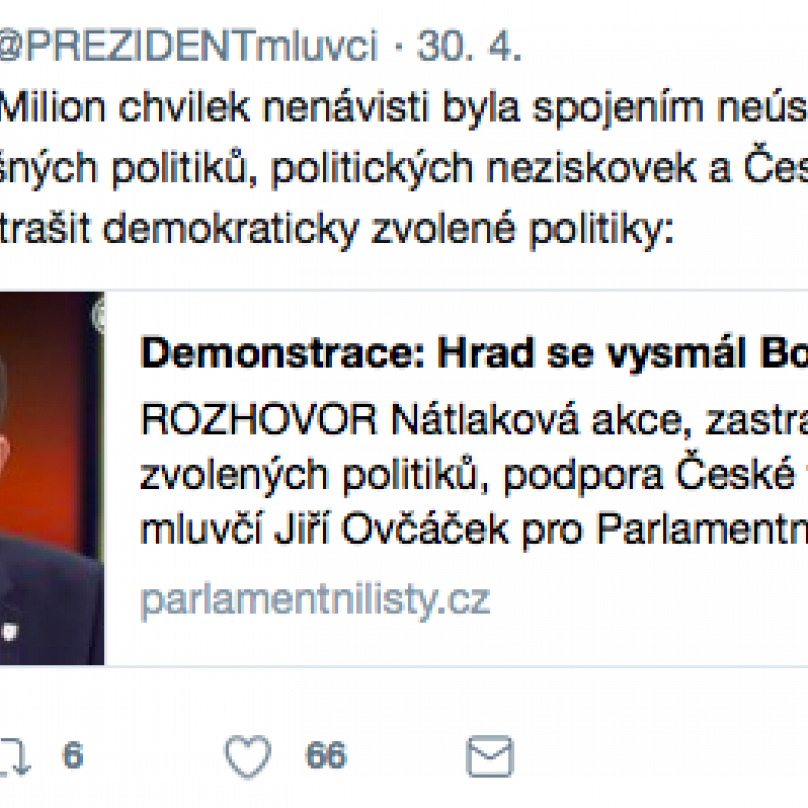This screenshot has height=808, width=808.
Task: Click the white pin on the suit lapel
Action: pyautogui.click(x=9, y=632)
